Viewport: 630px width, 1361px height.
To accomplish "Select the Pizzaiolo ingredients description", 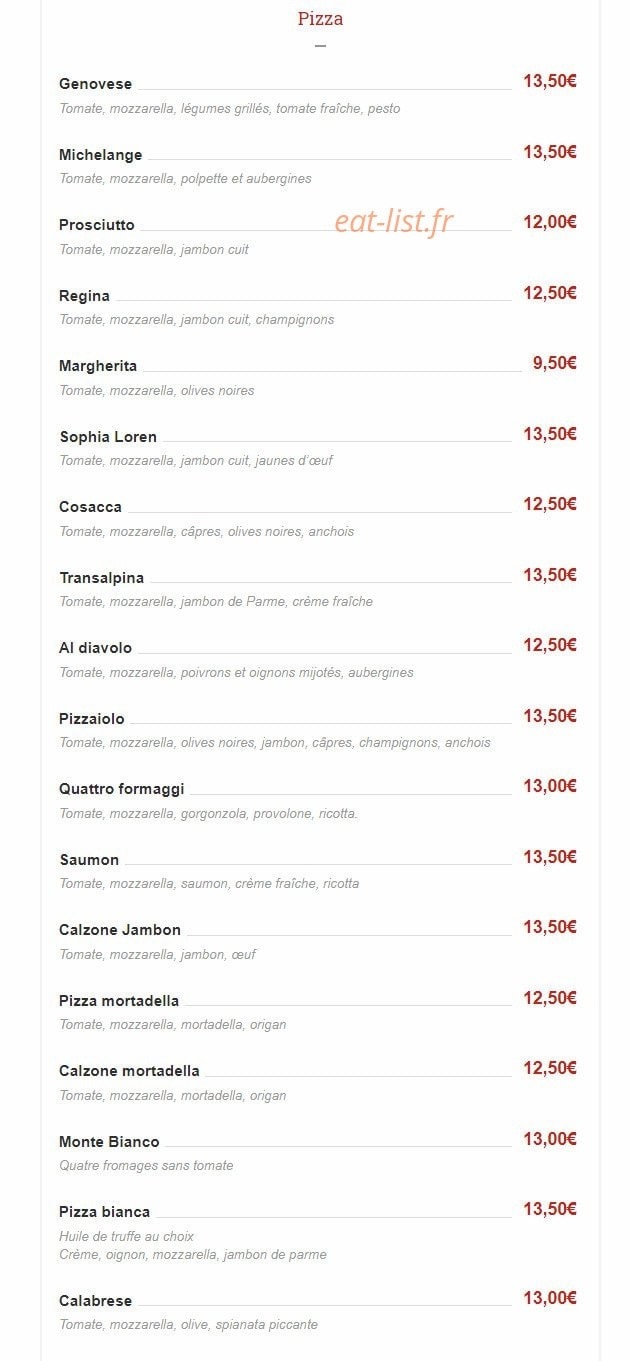I will (x=275, y=743).
